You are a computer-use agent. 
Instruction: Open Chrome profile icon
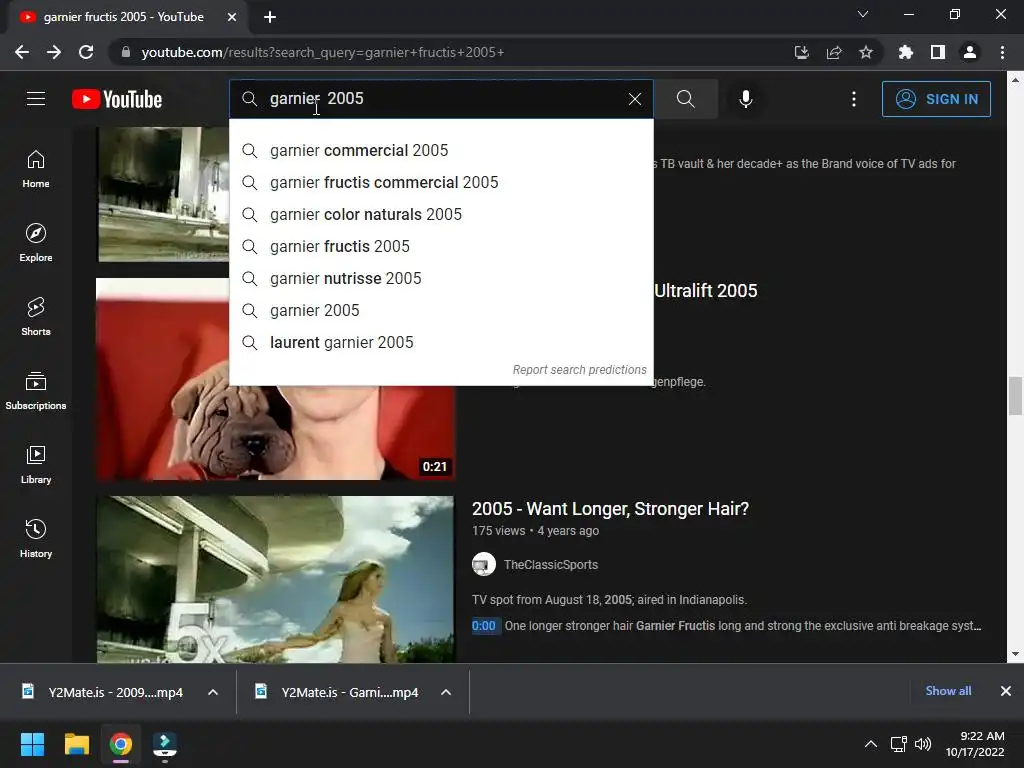[x=970, y=52]
